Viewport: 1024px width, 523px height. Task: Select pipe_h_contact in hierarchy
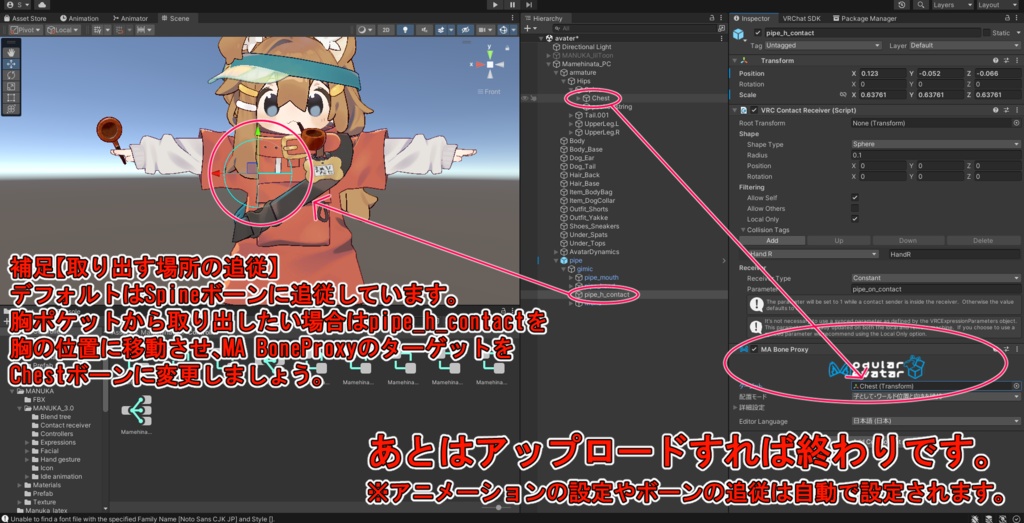pyautogui.click(x=607, y=295)
